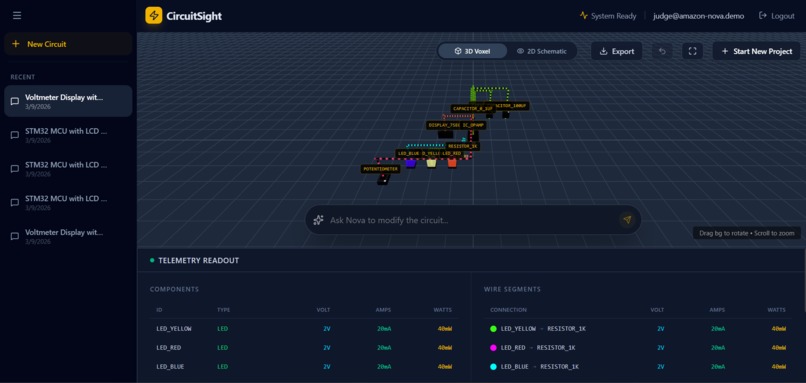This screenshot has height=383, width=806.
Task: Click green dot for LED_YELLOW wire segment
Action: click(x=493, y=329)
